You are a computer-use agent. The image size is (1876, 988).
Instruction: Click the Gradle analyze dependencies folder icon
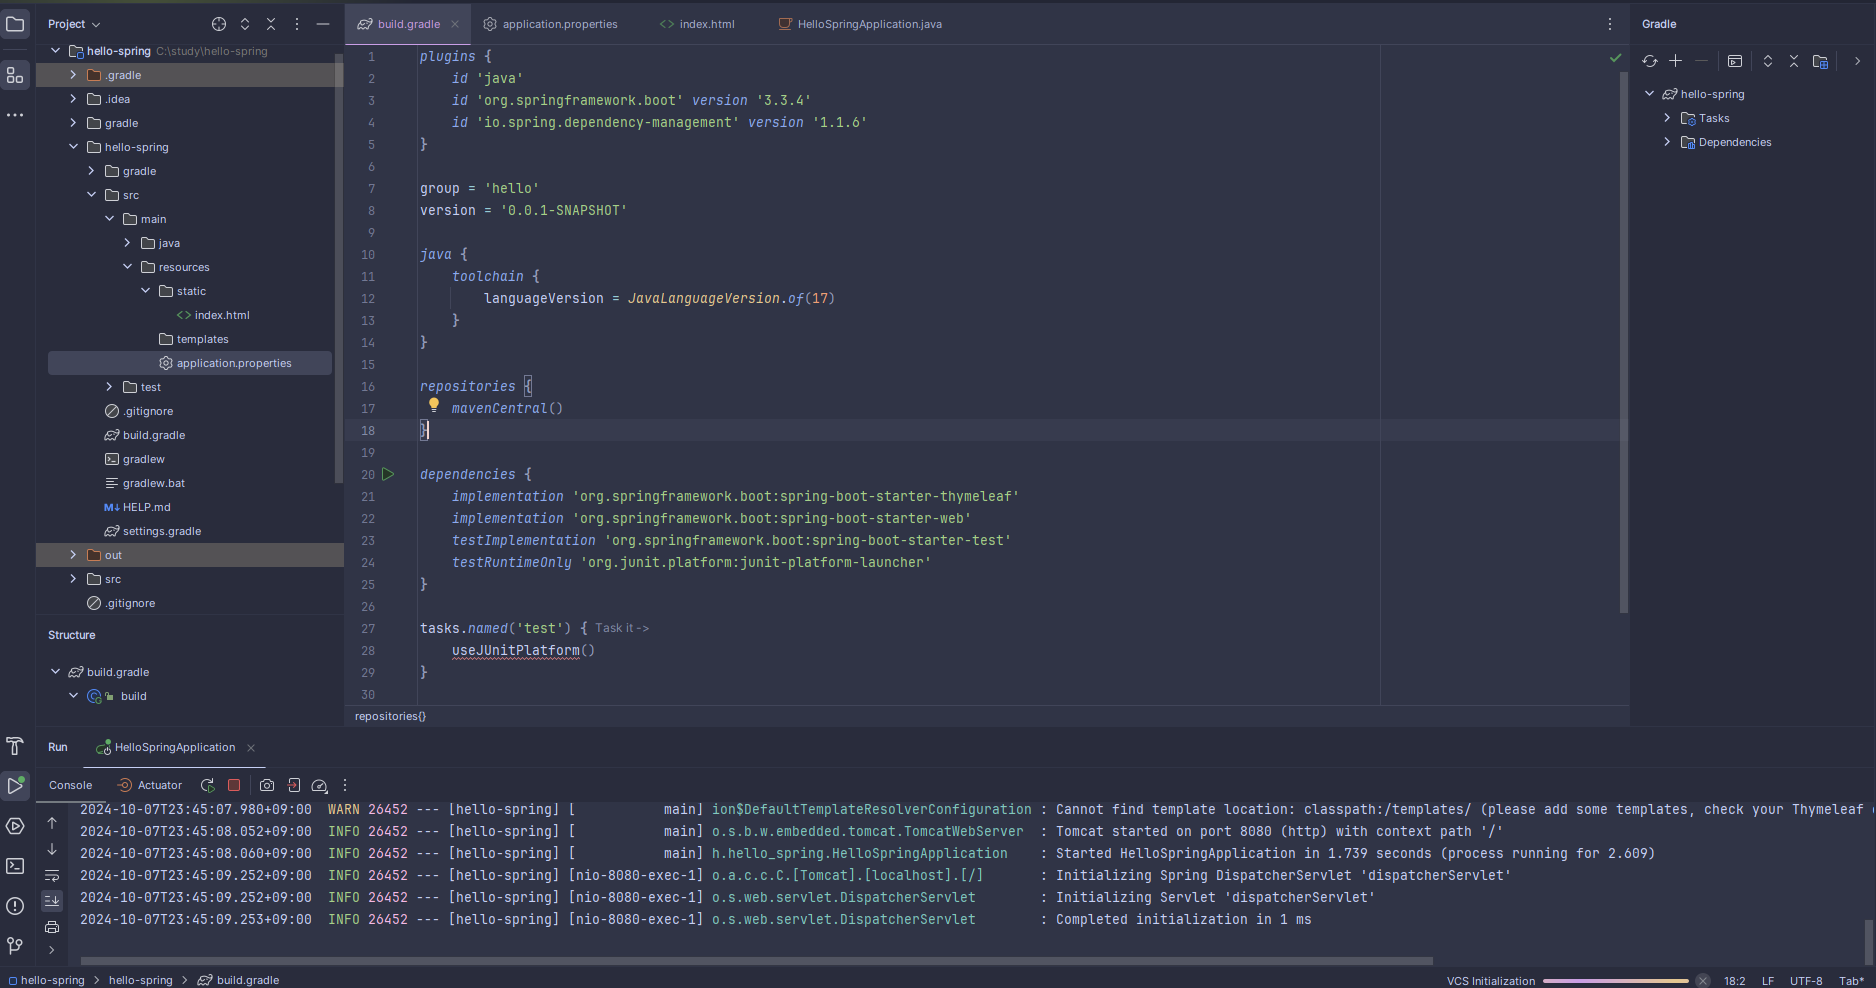tap(1820, 61)
